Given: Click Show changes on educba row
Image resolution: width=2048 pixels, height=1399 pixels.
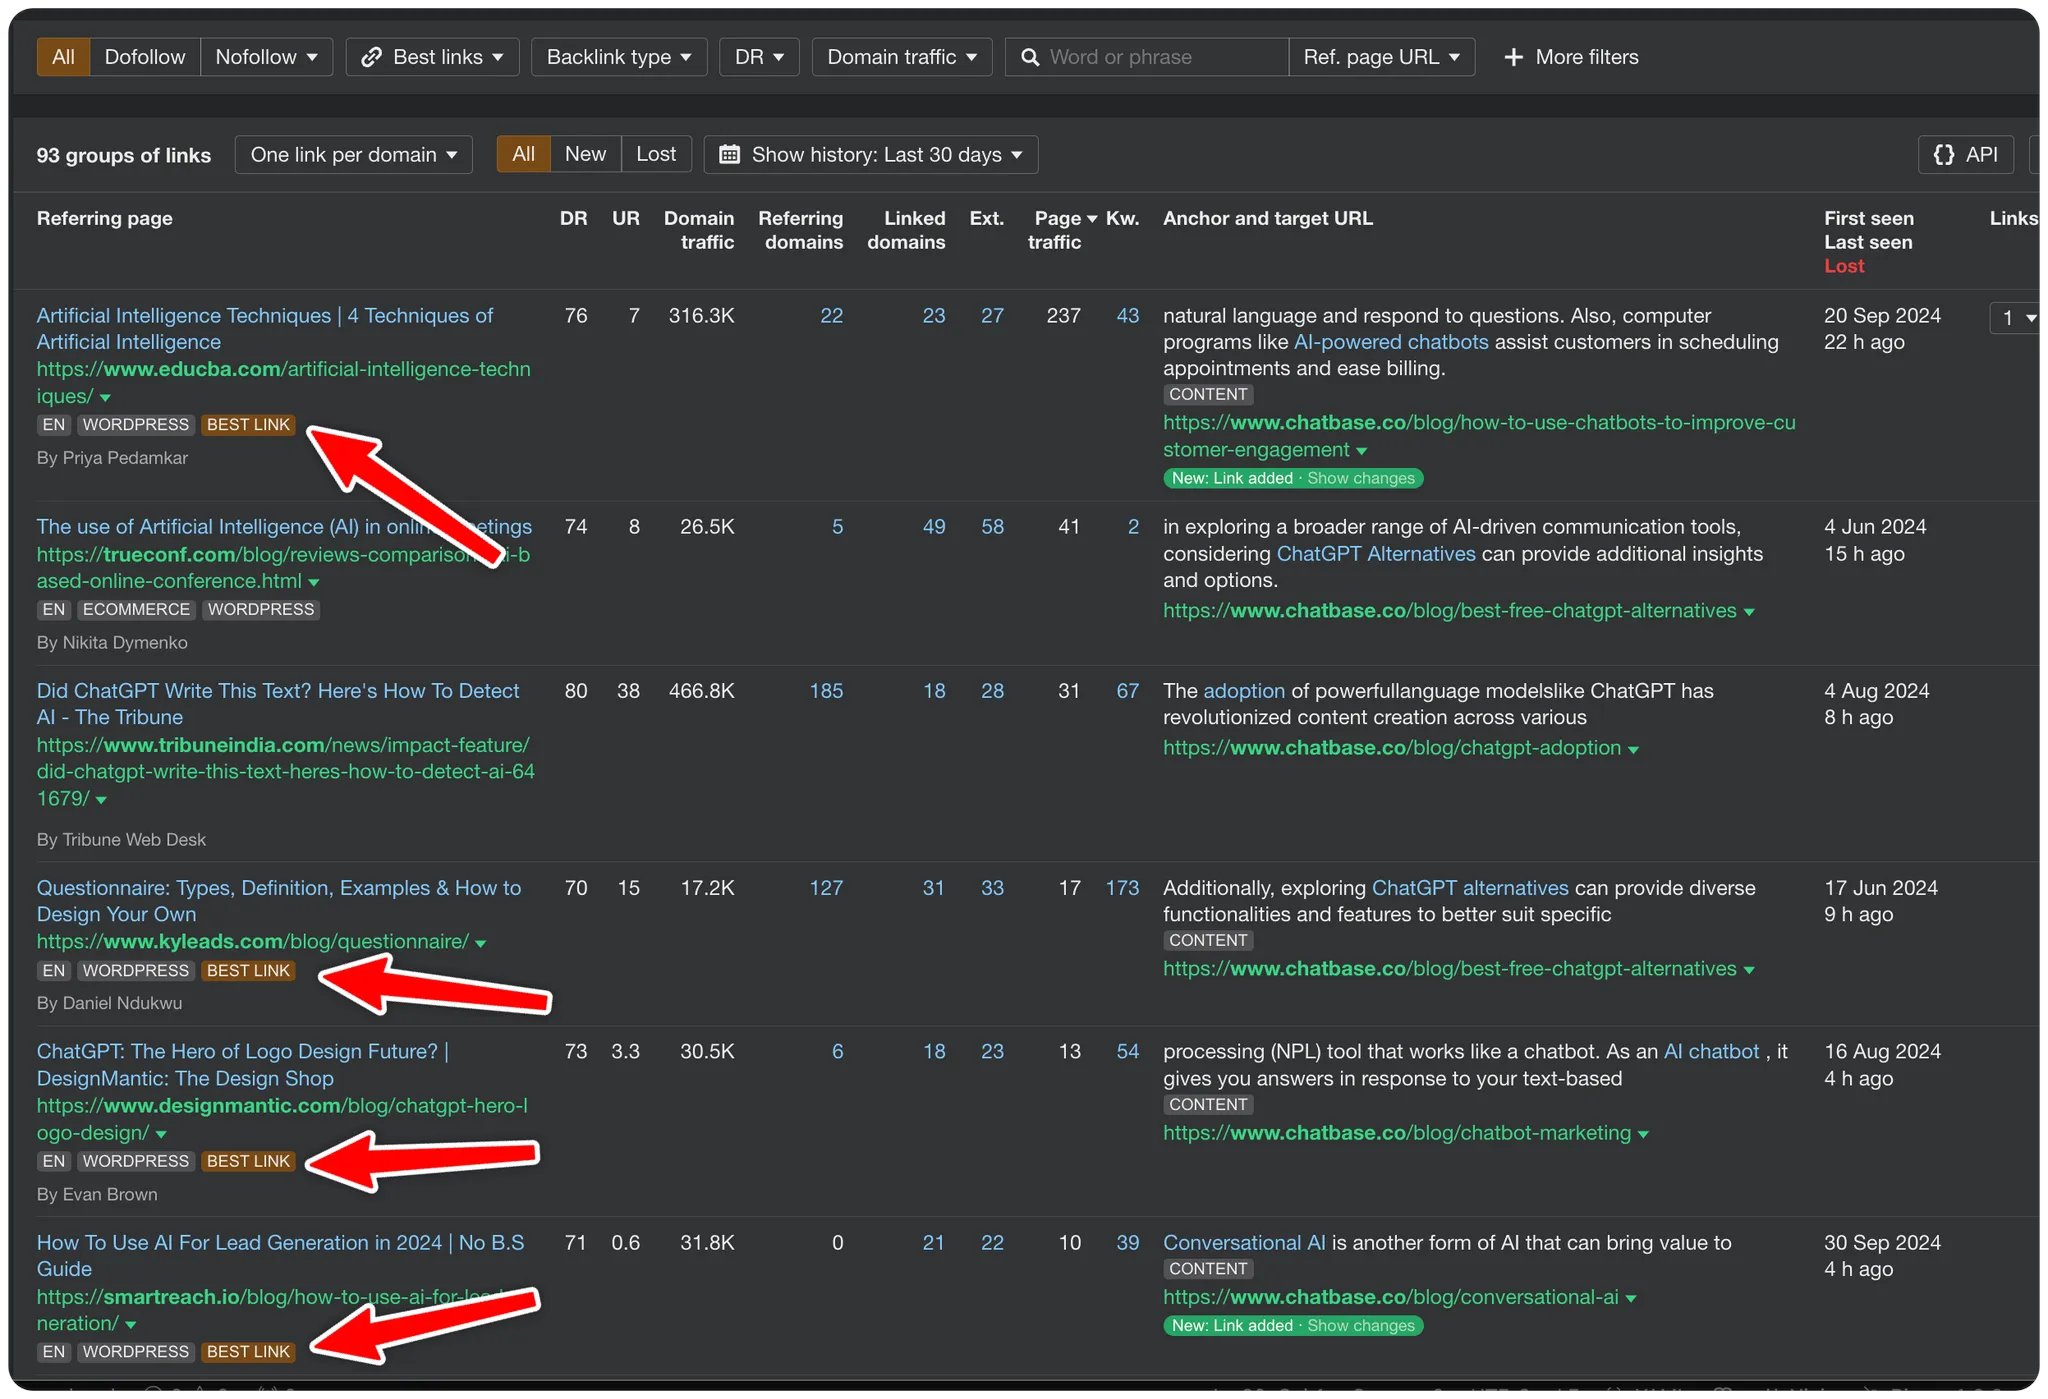Looking at the screenshot, I should click(1360, 478).
